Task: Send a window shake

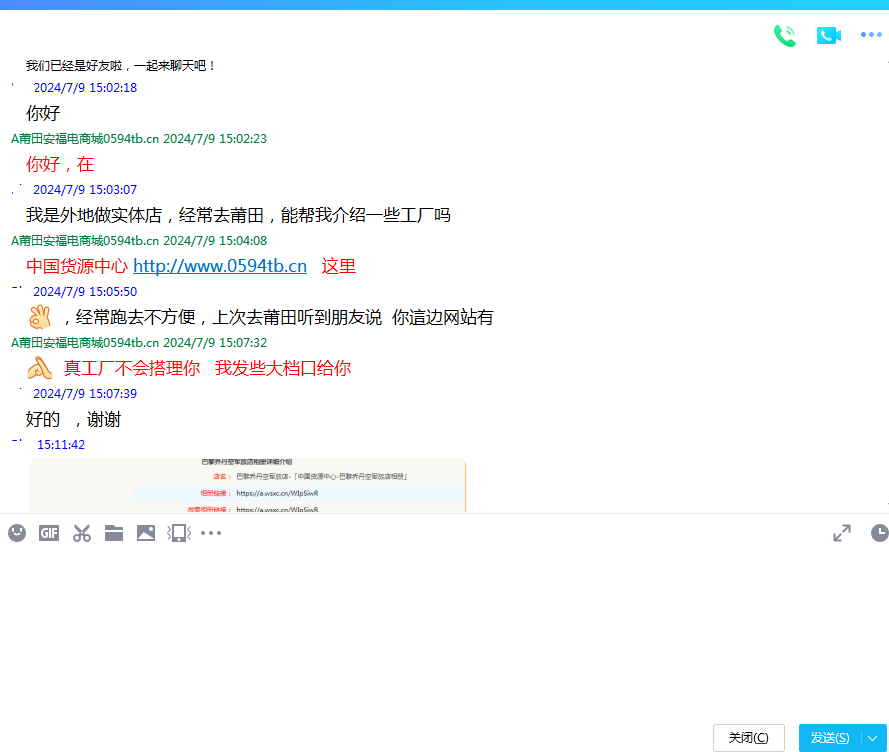Action: (179, 533)
